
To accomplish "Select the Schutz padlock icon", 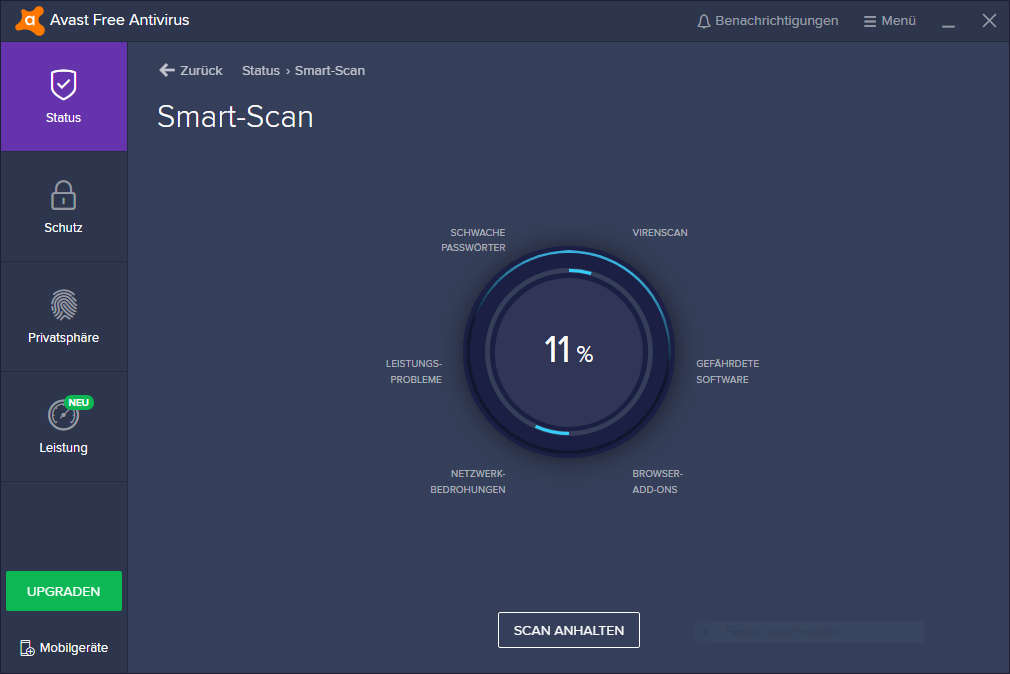I will (64, 195).
